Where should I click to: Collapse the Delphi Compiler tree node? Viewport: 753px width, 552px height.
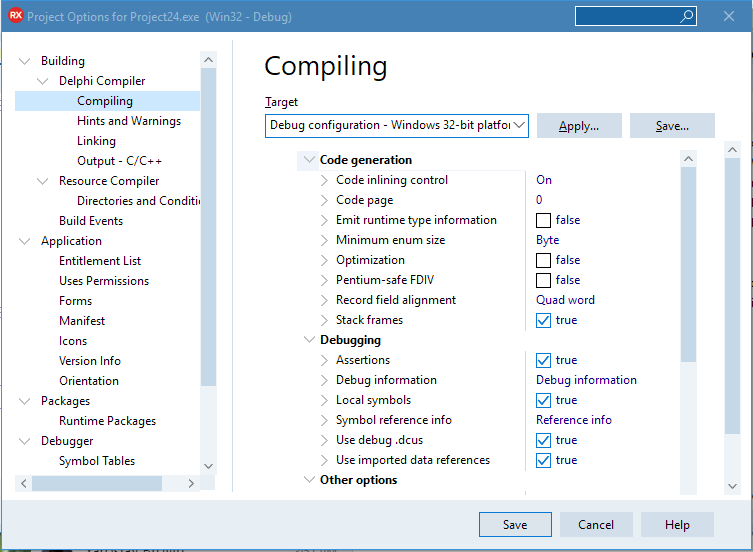pos(43,81)
